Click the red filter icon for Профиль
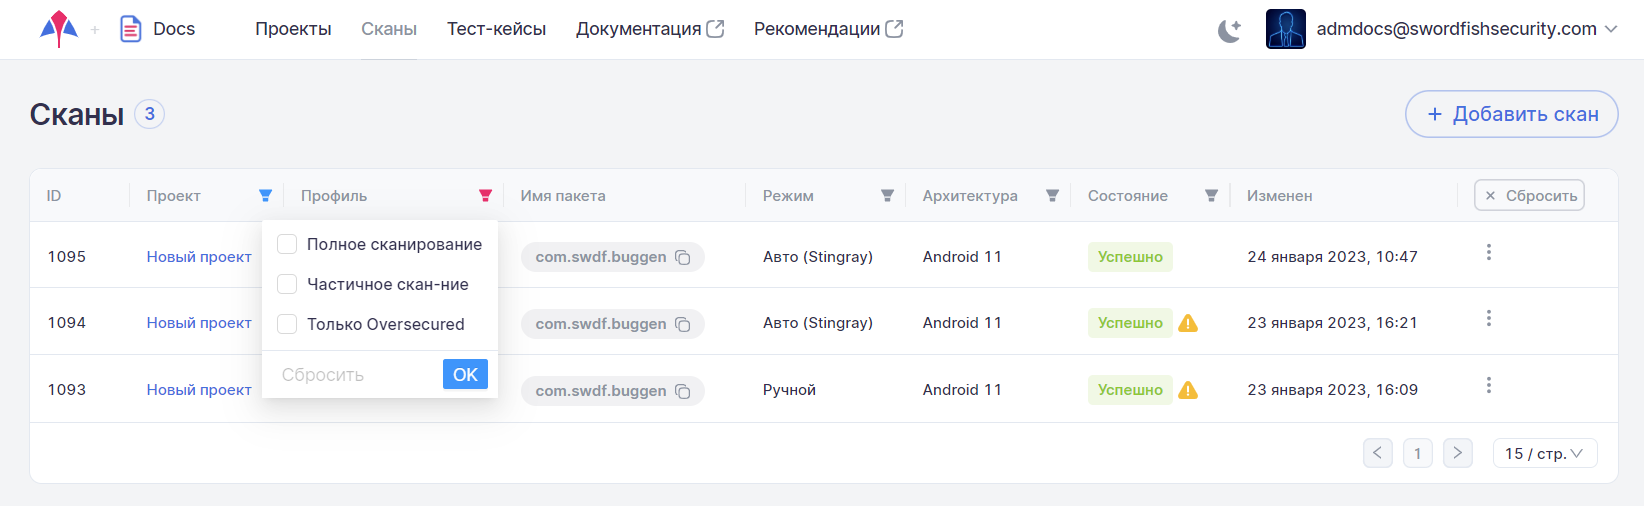Viewport: 1644px width, 506px height. coord(485,196)
